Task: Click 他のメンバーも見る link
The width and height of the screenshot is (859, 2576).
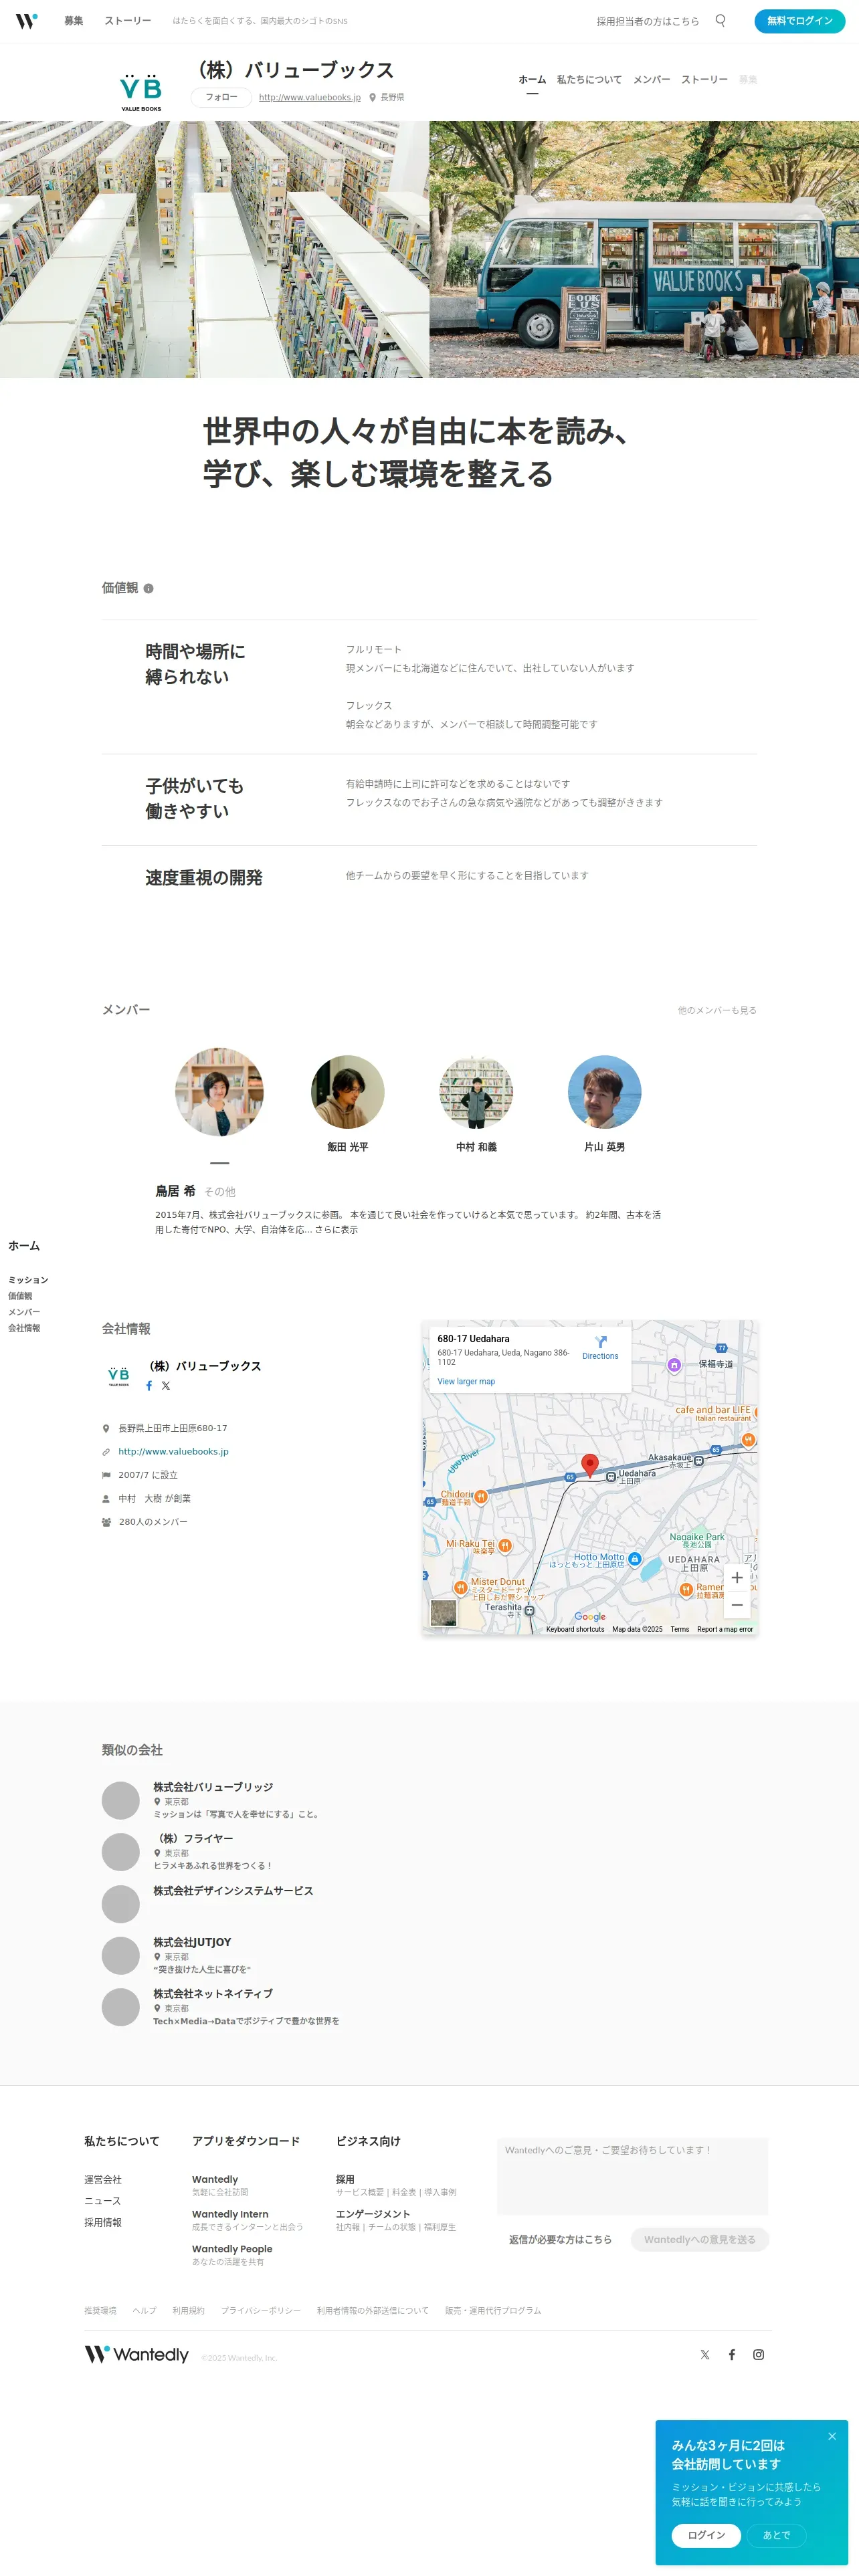Action: [717, 1010]
